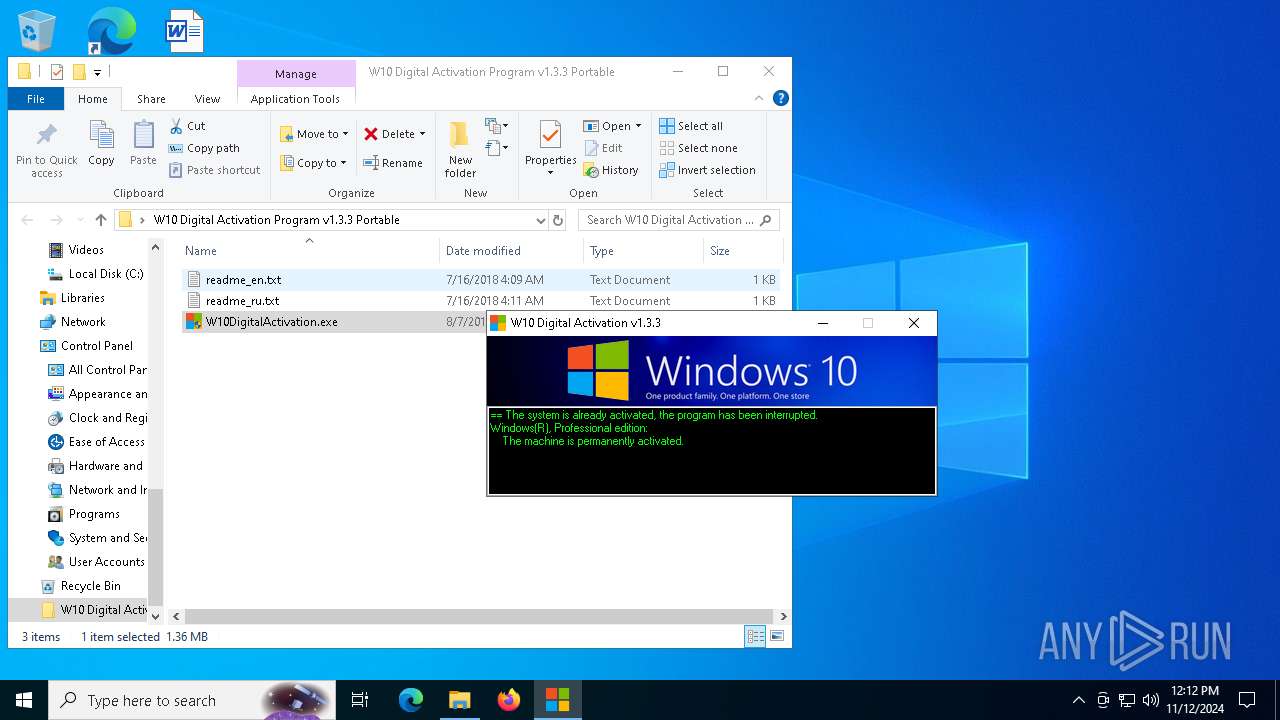Rename the selected item

tap(393, 163)
